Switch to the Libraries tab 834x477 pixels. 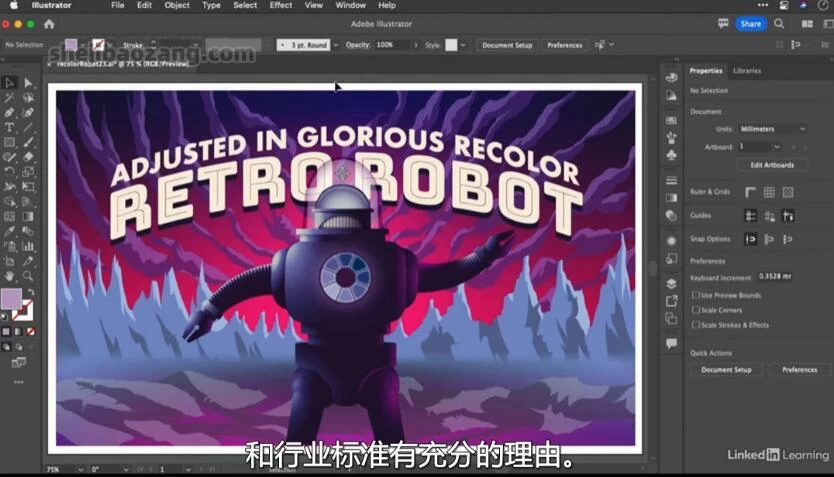tap(747, 71)
